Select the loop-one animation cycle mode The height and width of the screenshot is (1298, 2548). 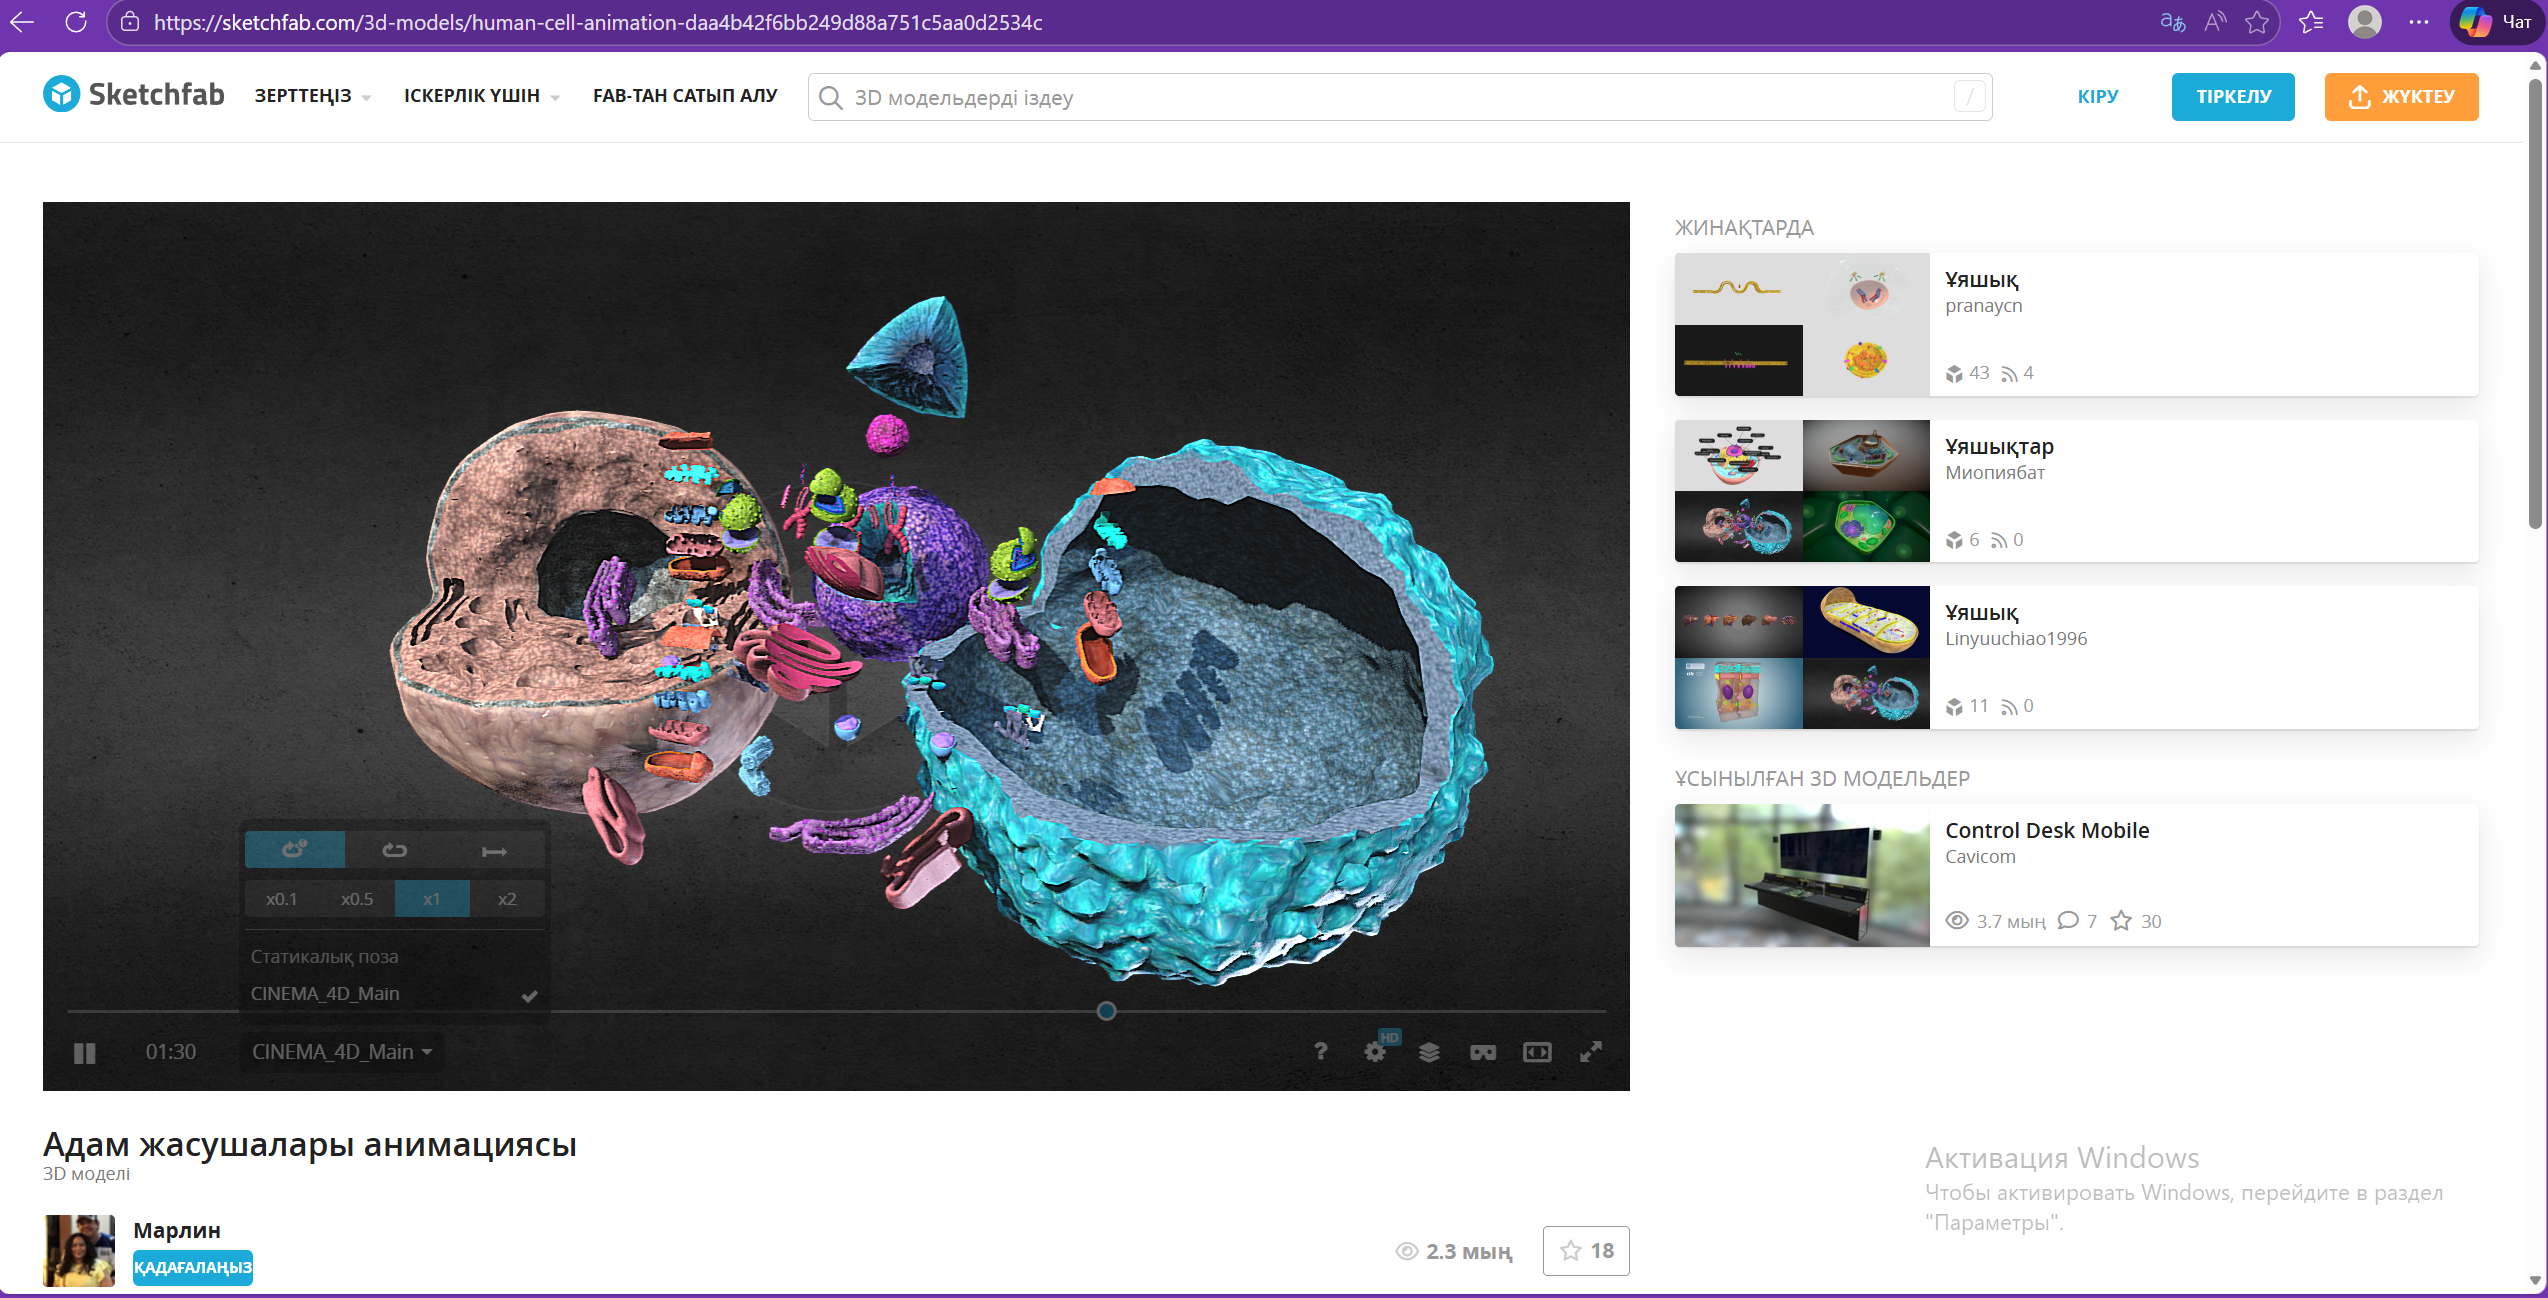[294, 850]
